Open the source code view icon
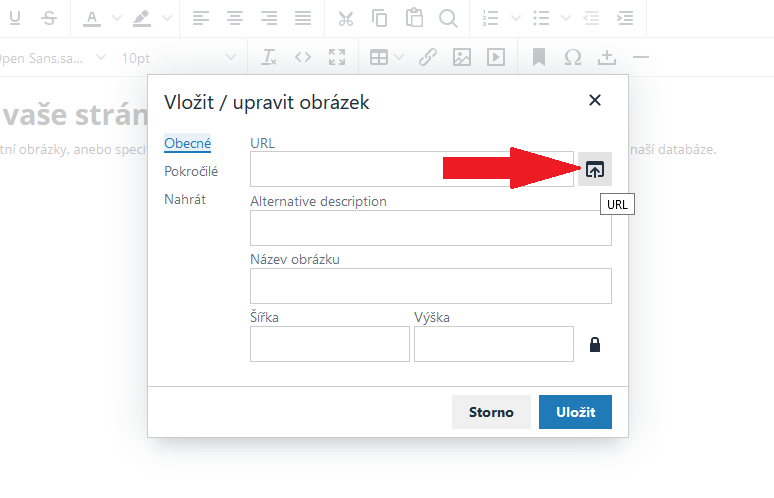Viewport: 774px width, 498px height. click(303, 57)
